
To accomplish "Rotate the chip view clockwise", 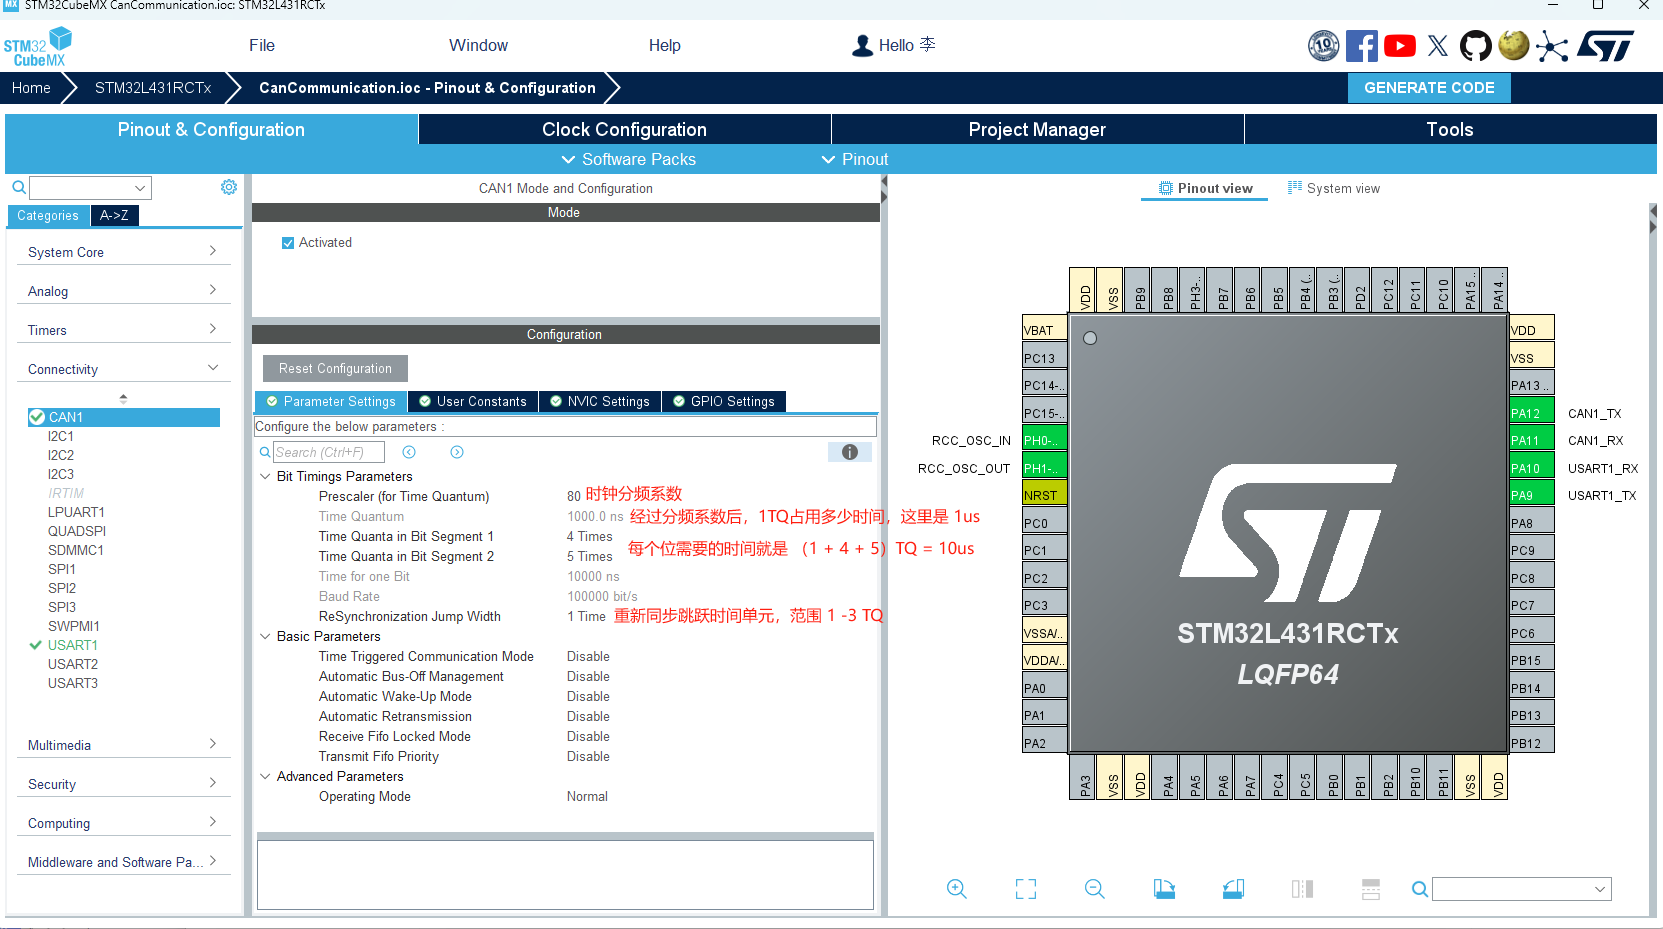I will [1164, 889].
